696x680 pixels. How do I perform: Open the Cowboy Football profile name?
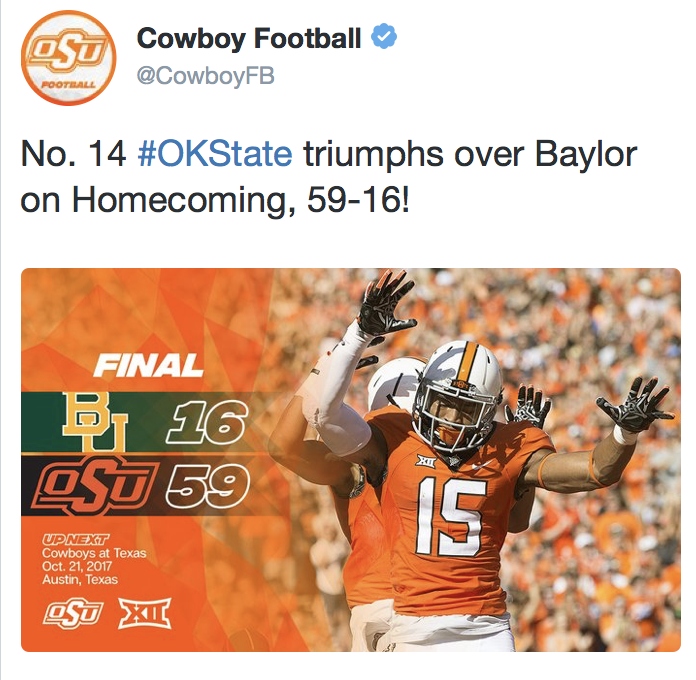tap(249, 40)
